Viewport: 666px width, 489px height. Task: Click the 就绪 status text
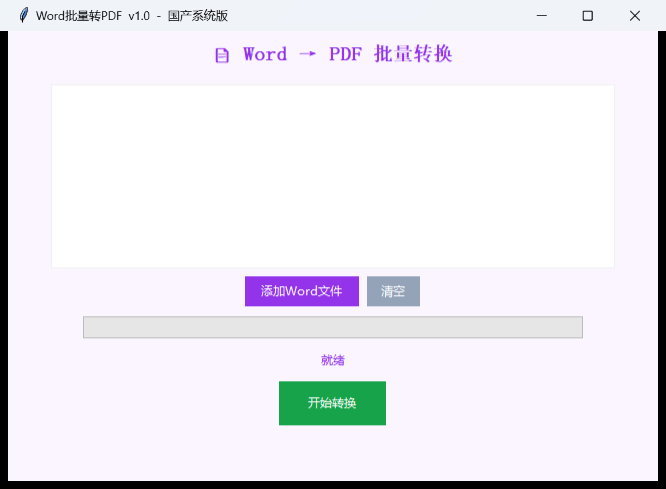[333, 360]
